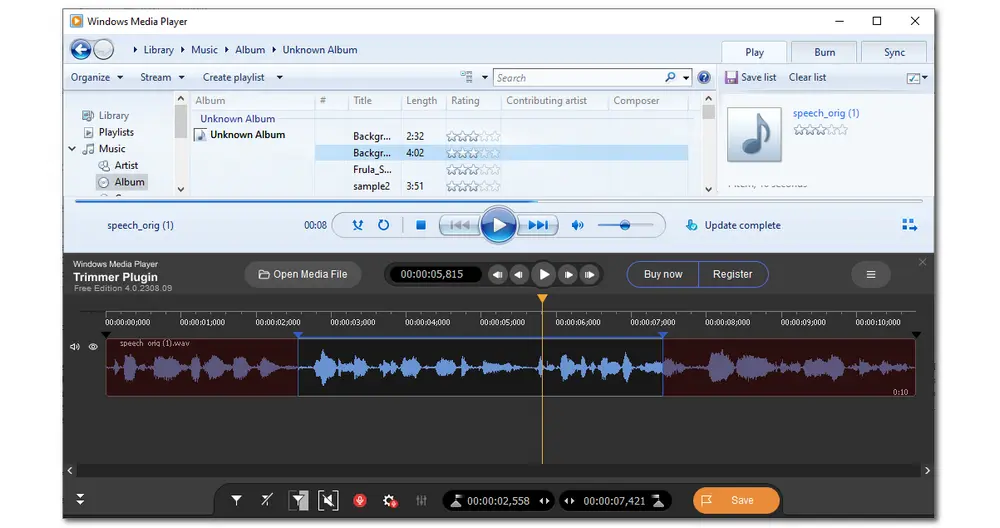Open the search options dropdown arrow
The image size is (1000, 528).
click(686, 78)
